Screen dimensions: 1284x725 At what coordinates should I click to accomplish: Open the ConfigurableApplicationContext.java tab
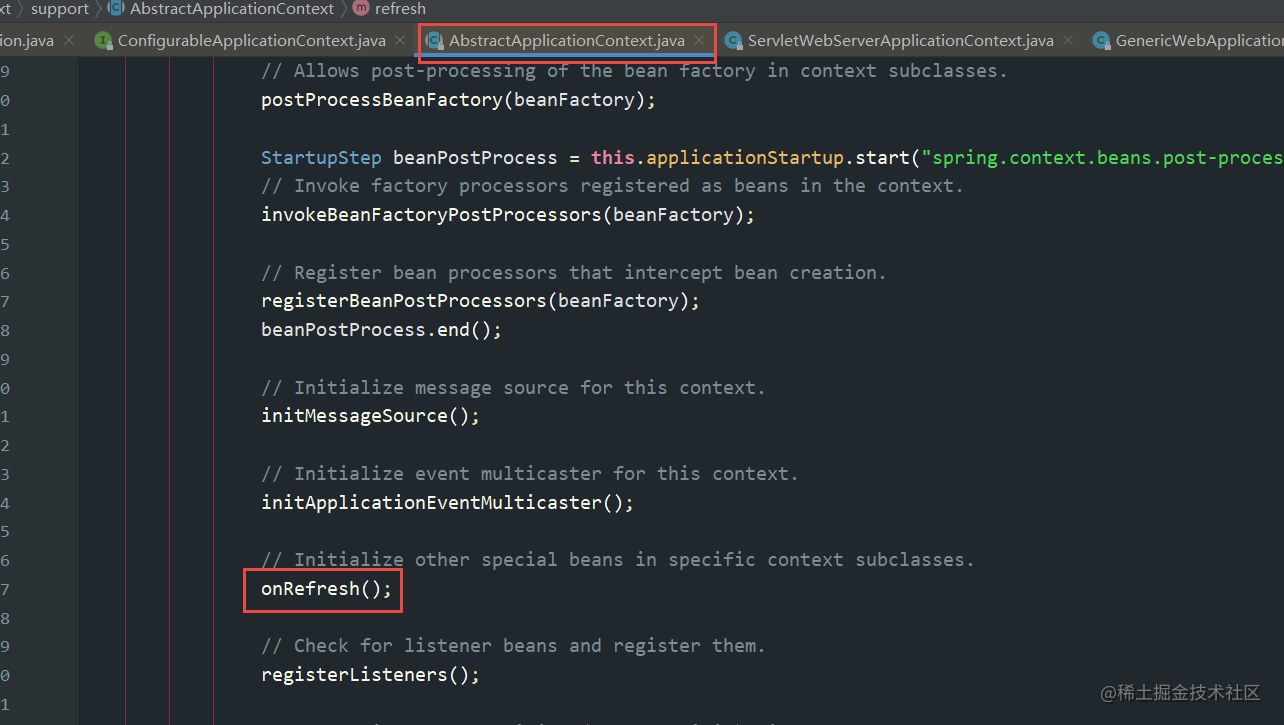click(x=251, y=41)
